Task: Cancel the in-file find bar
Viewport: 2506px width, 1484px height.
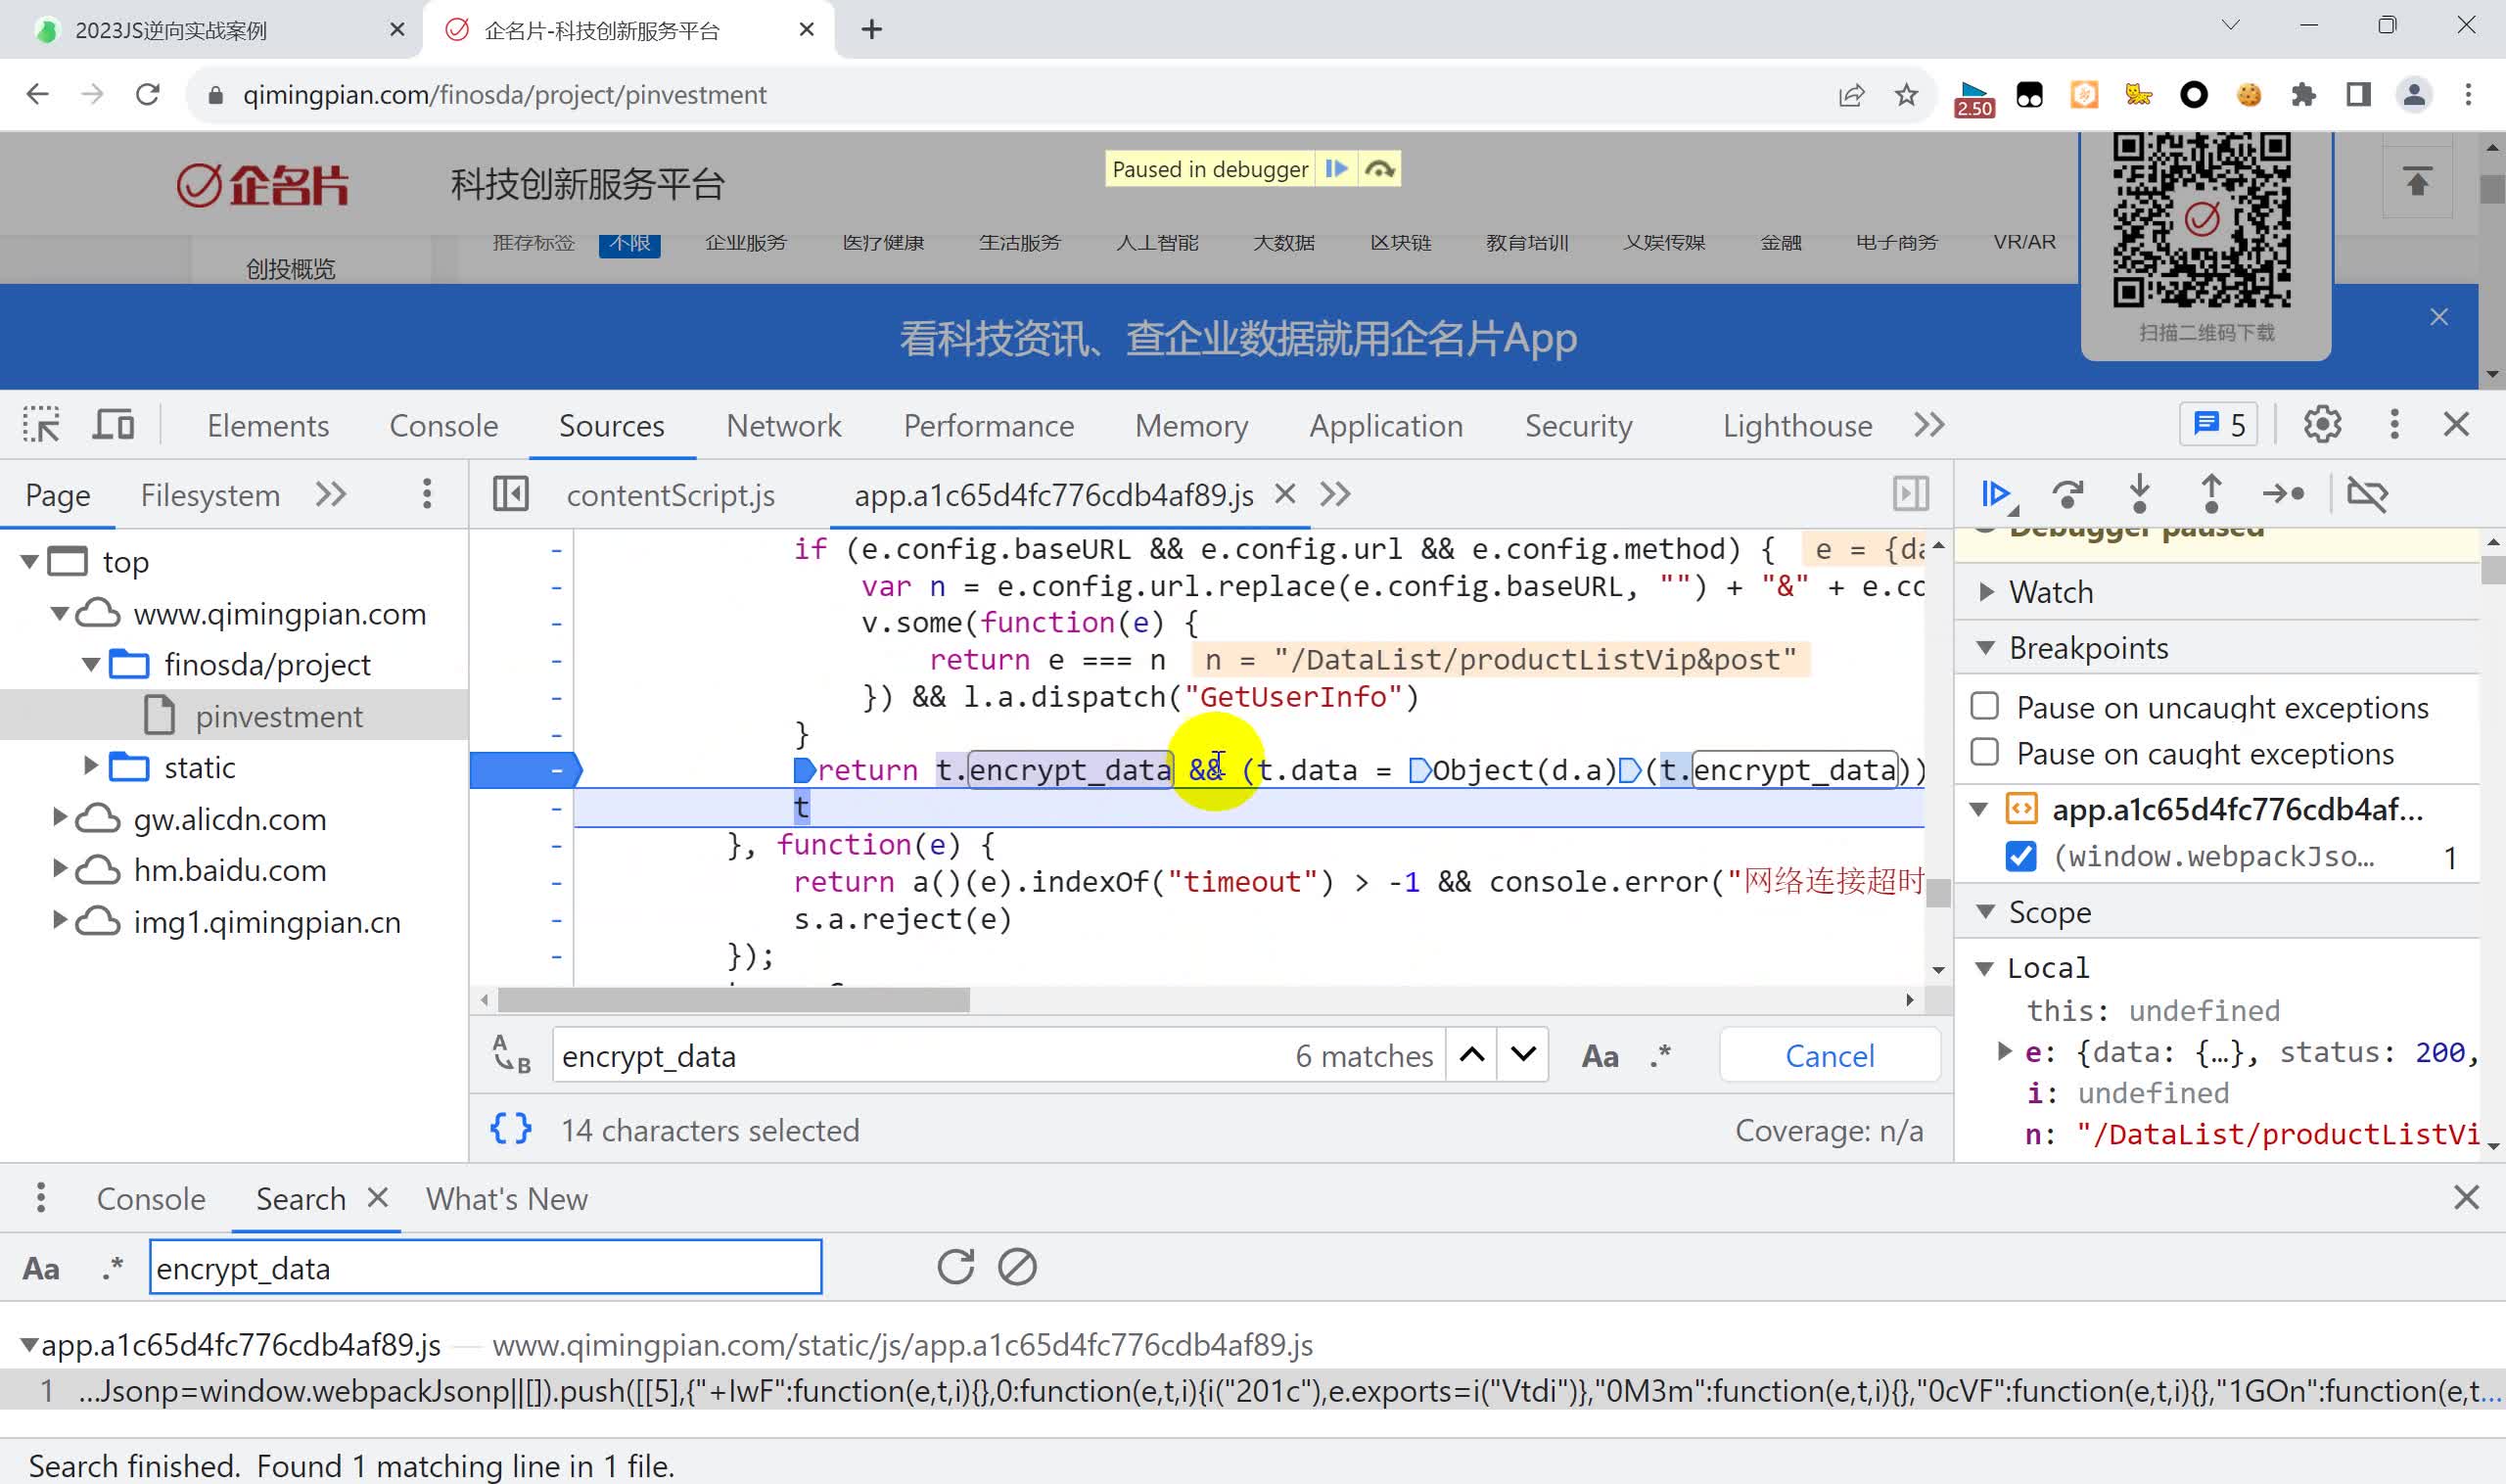Action: (x=1829, y=1056)
